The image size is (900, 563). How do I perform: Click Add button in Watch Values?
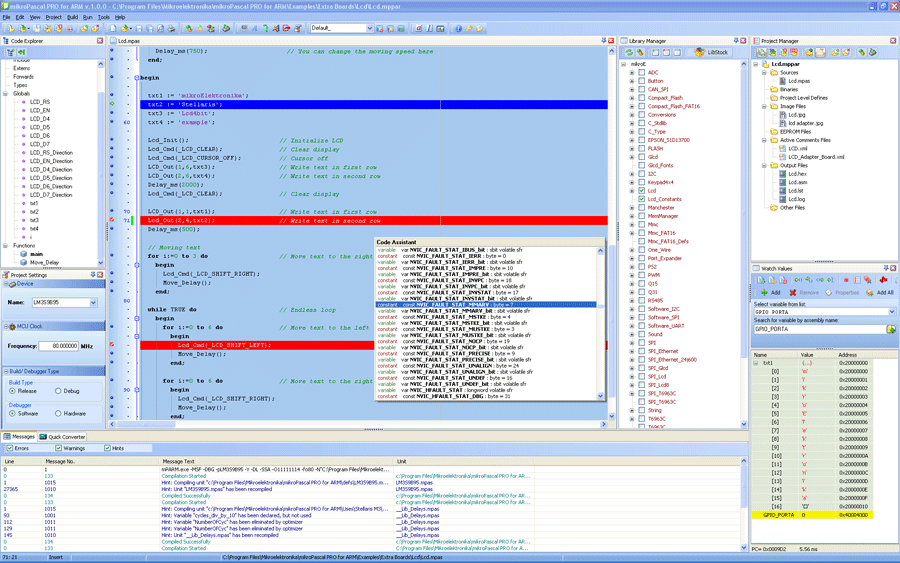[770, 293]
